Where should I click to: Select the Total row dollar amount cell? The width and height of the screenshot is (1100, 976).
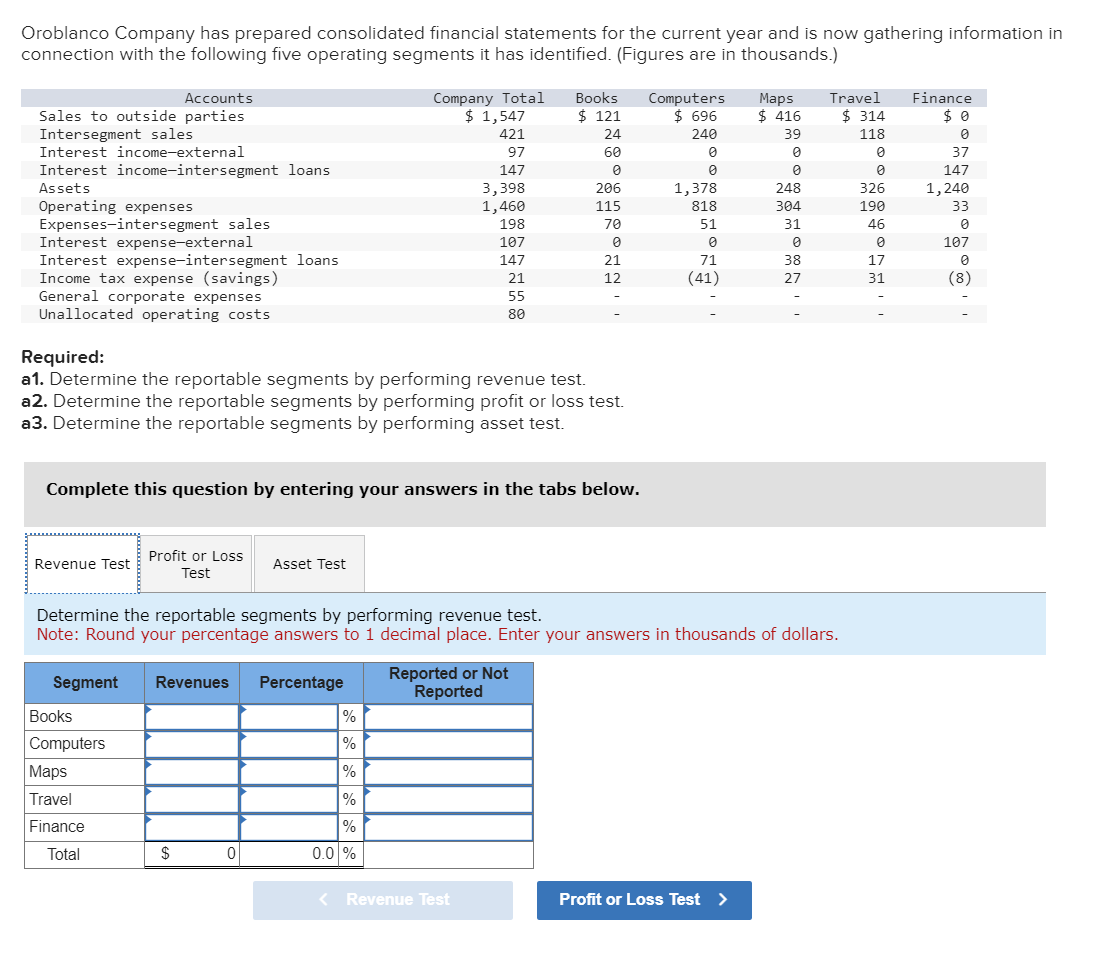pos(192,854)
